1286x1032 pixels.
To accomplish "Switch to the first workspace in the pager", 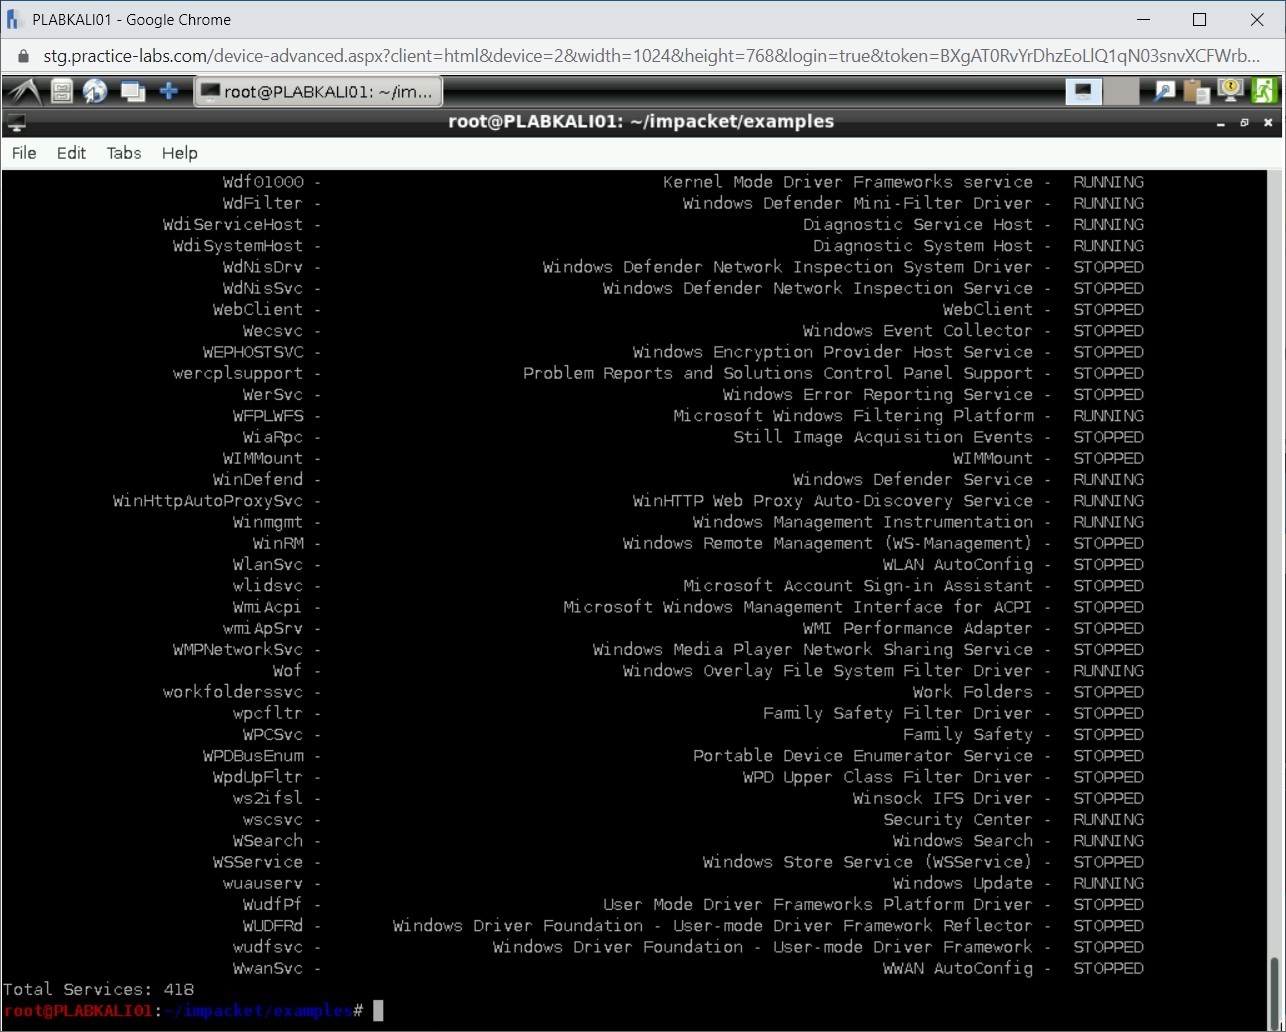I will pos(1083,92).
